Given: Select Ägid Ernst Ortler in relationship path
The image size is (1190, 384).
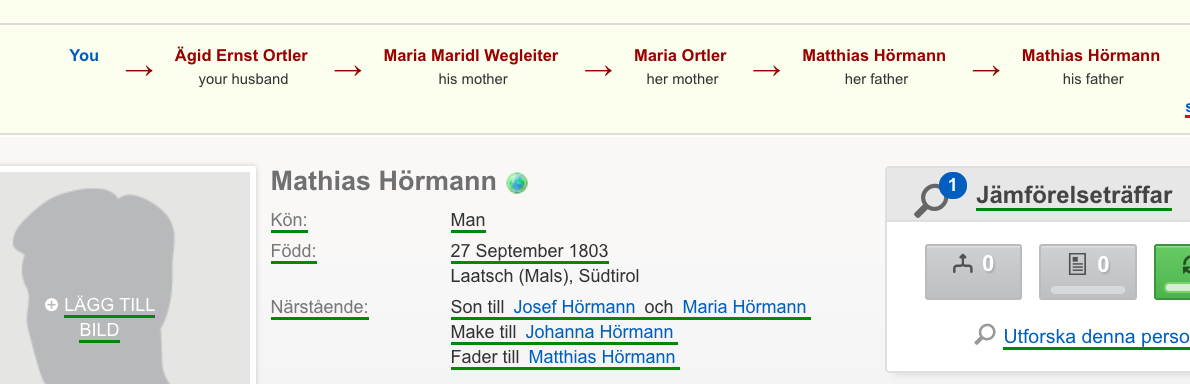Looking at the screenshot, I should tap(241, 55).
